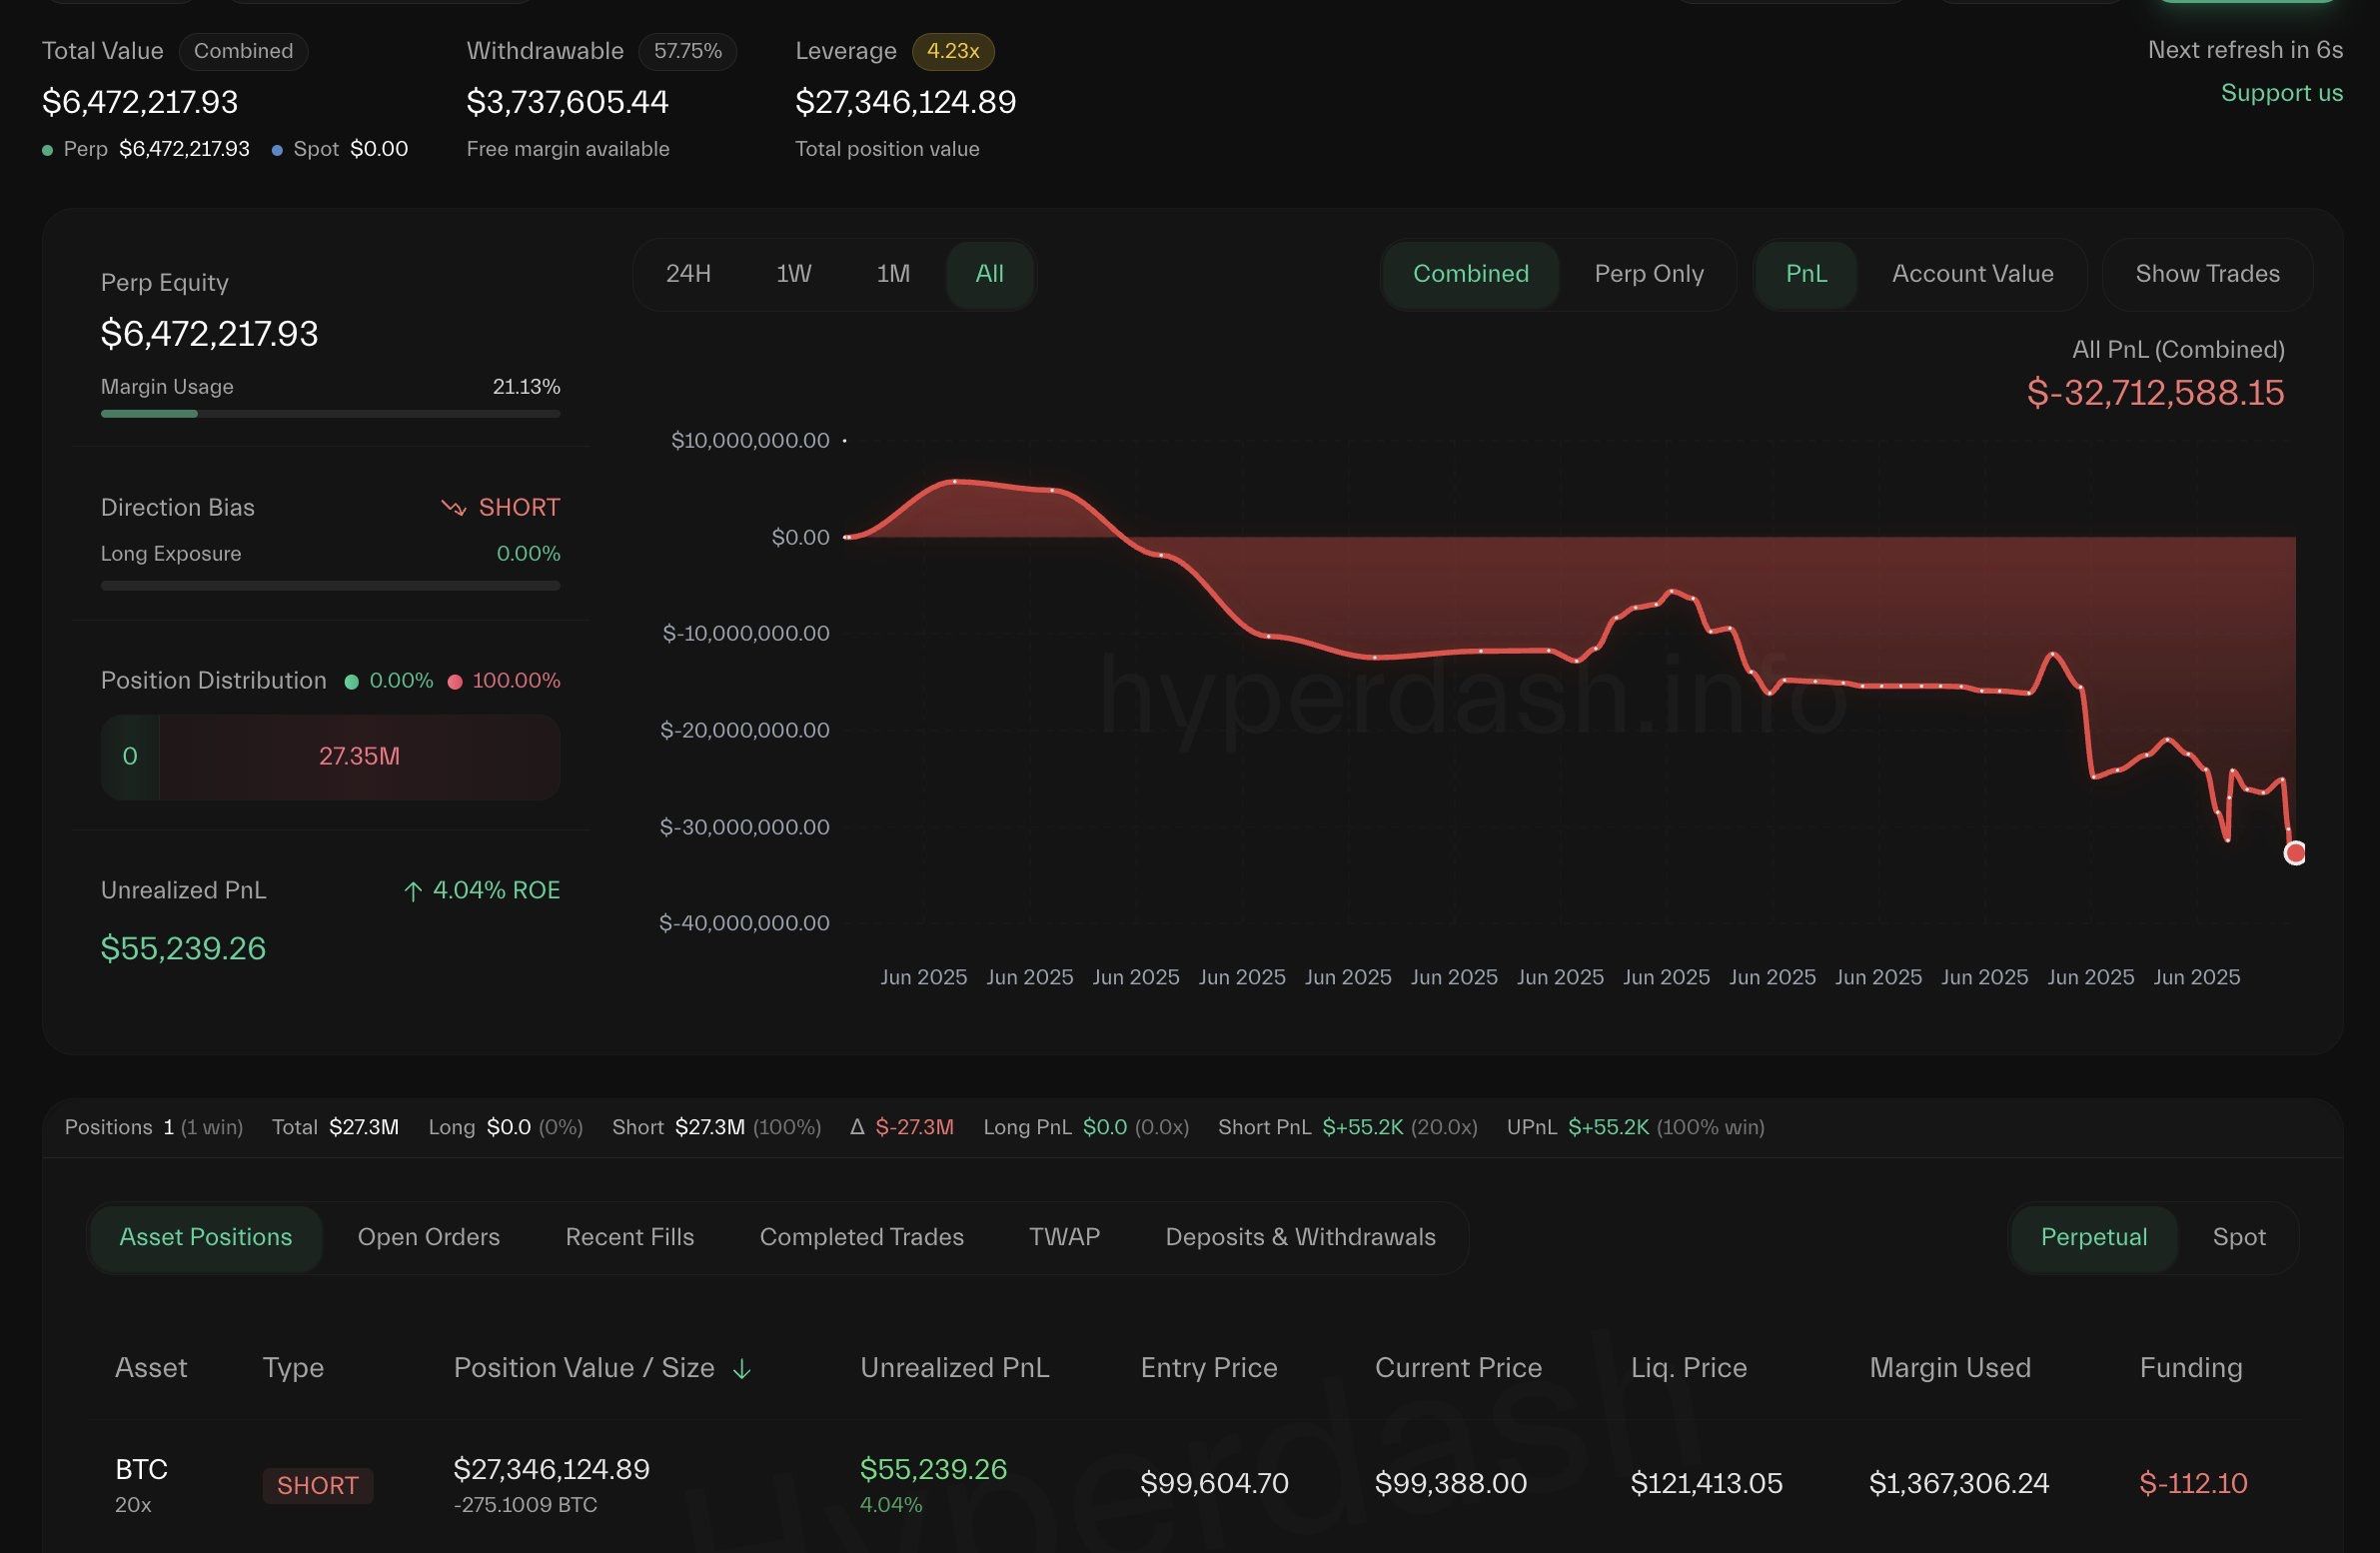Screen dimensions: 2380x1553
Task: Switch positions view to Spot
Action: [2238, 1237]
